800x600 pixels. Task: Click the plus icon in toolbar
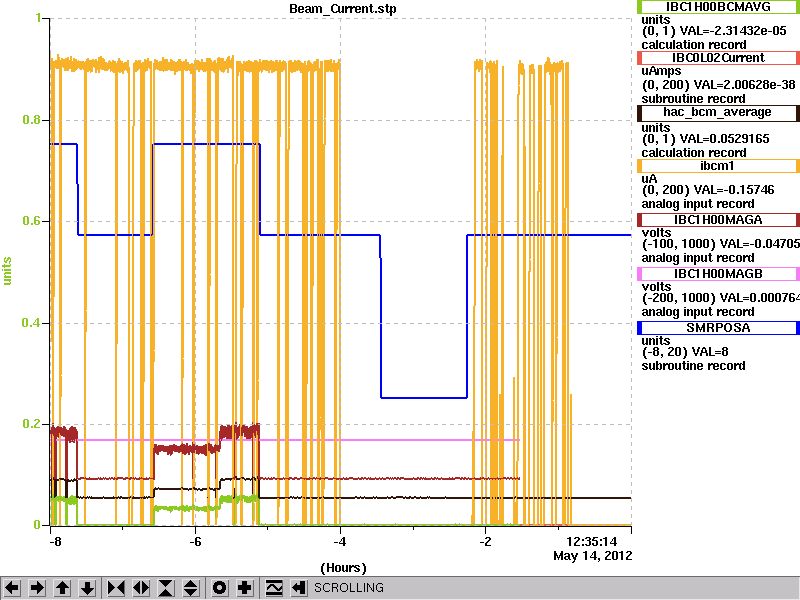point(245,588)
